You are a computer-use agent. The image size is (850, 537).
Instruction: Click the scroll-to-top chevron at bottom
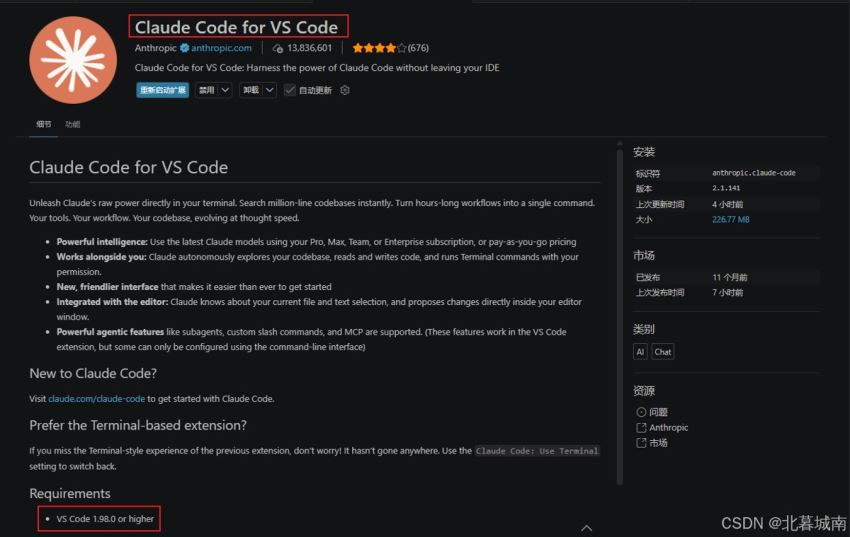[587, 528]
